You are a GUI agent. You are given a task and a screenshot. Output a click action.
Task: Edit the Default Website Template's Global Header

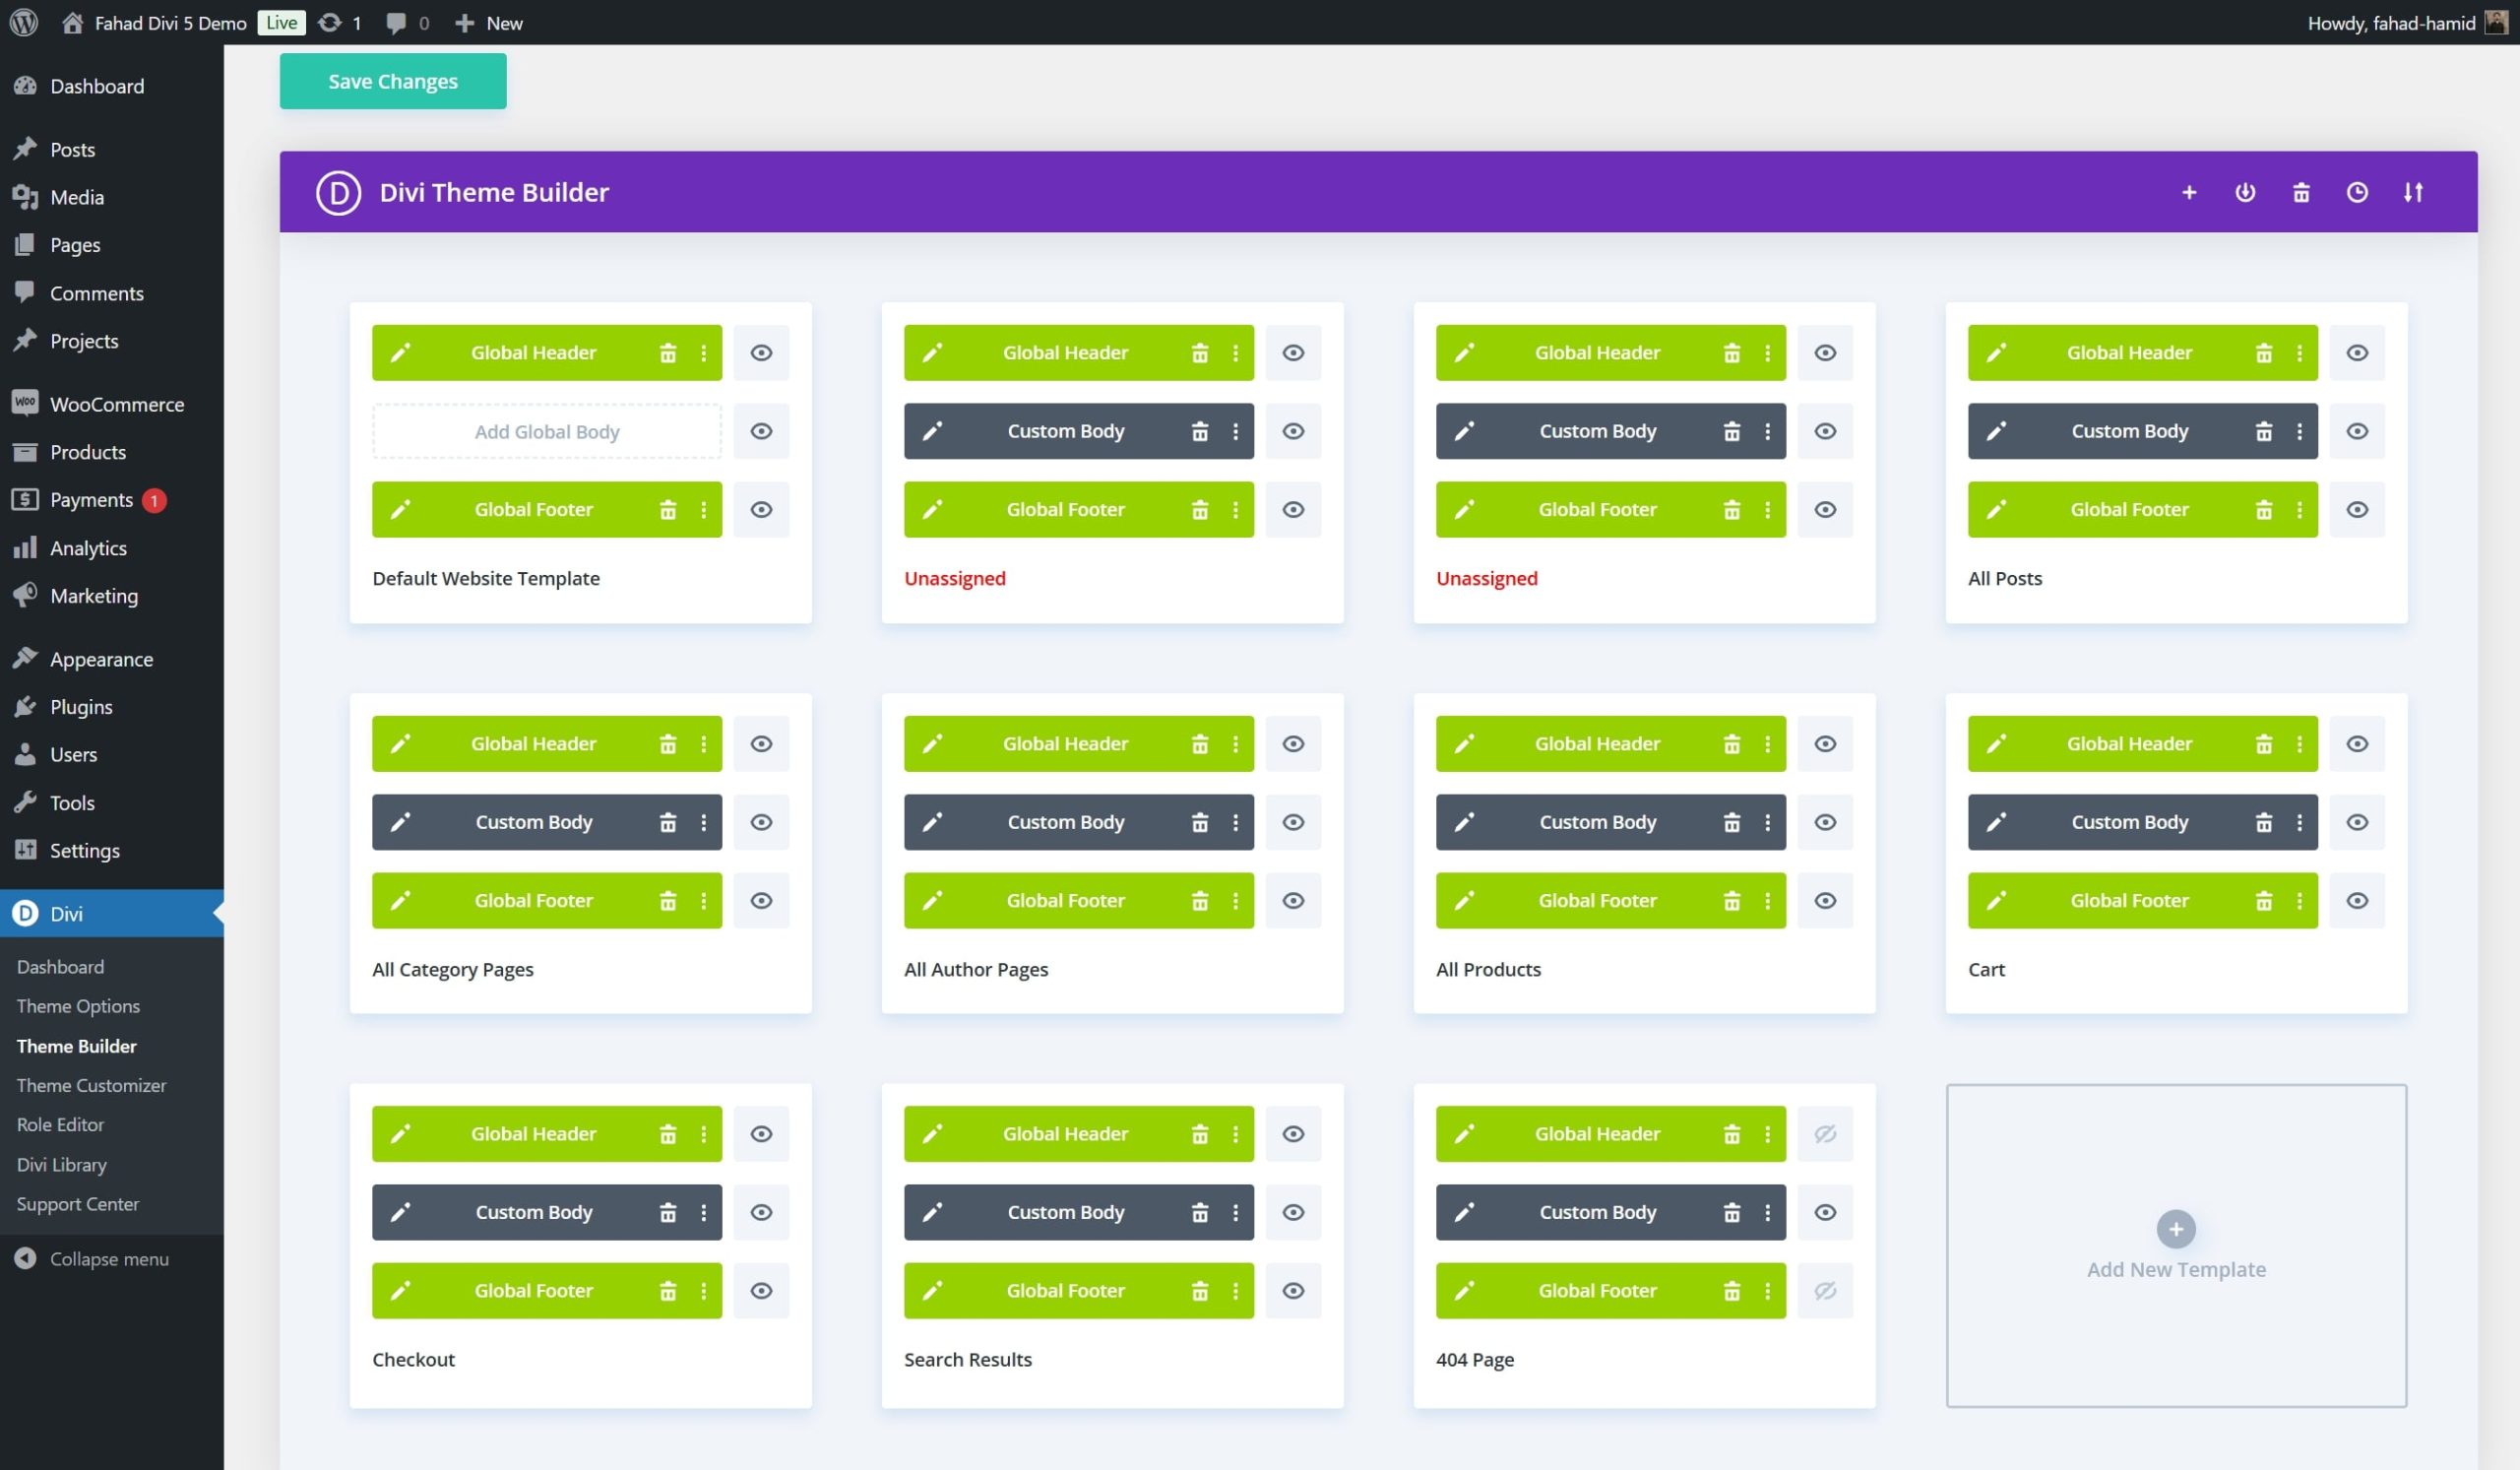tap(401, 352)
